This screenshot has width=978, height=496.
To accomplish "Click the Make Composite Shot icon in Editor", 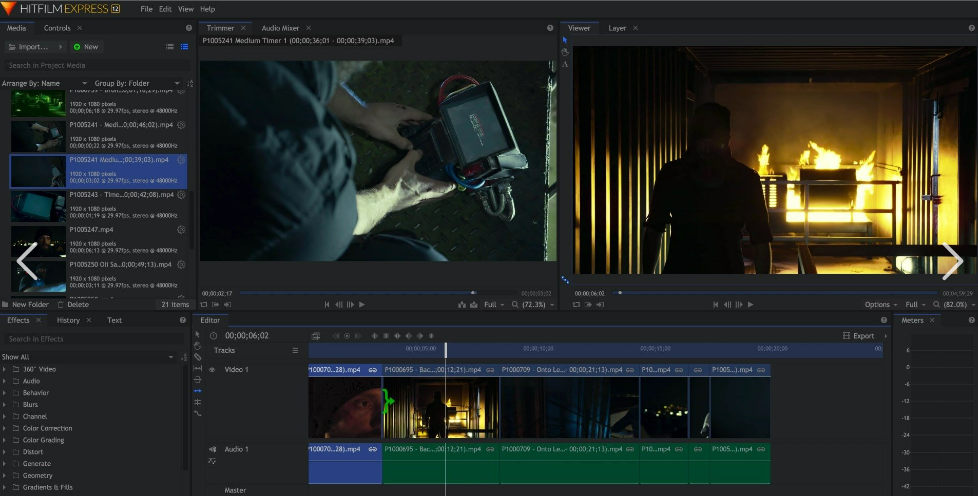I will coord(316,336).
